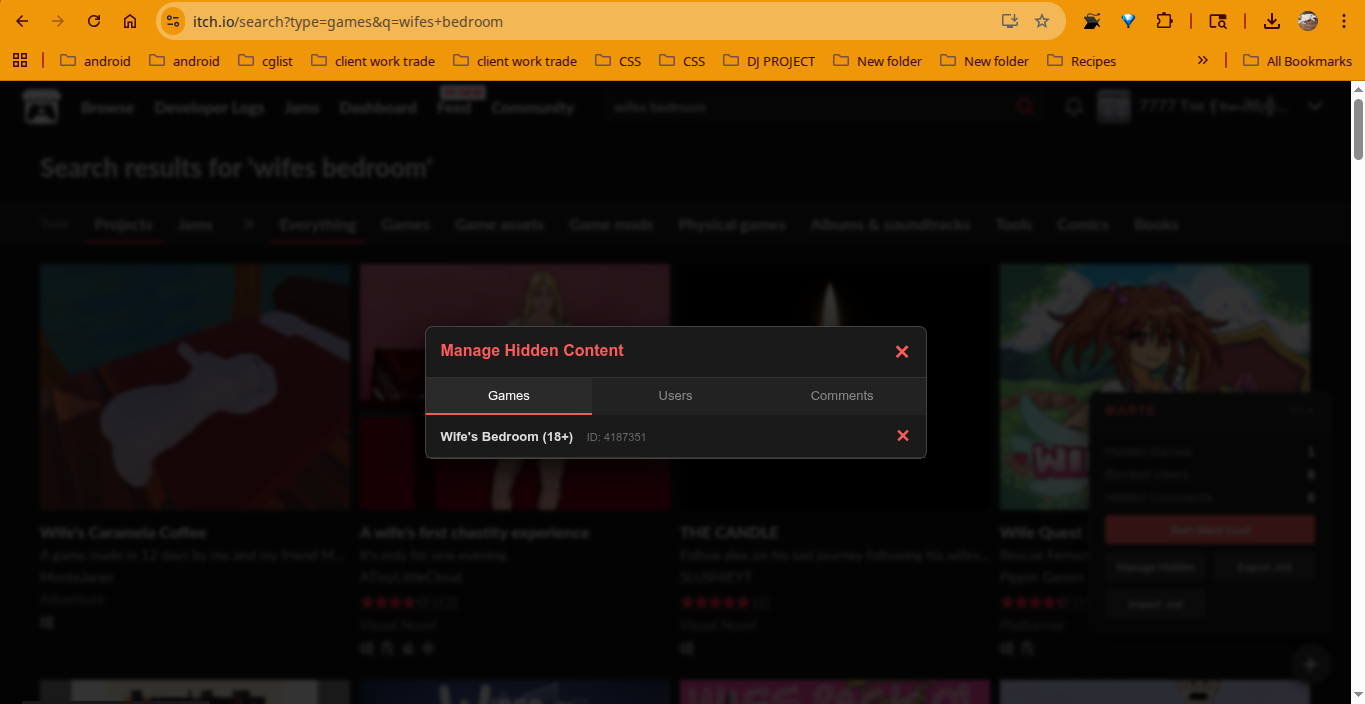This screenshot has width=1365, height=704.
Task: Open the black and orange extension icon
Action: coord(1092,21)
